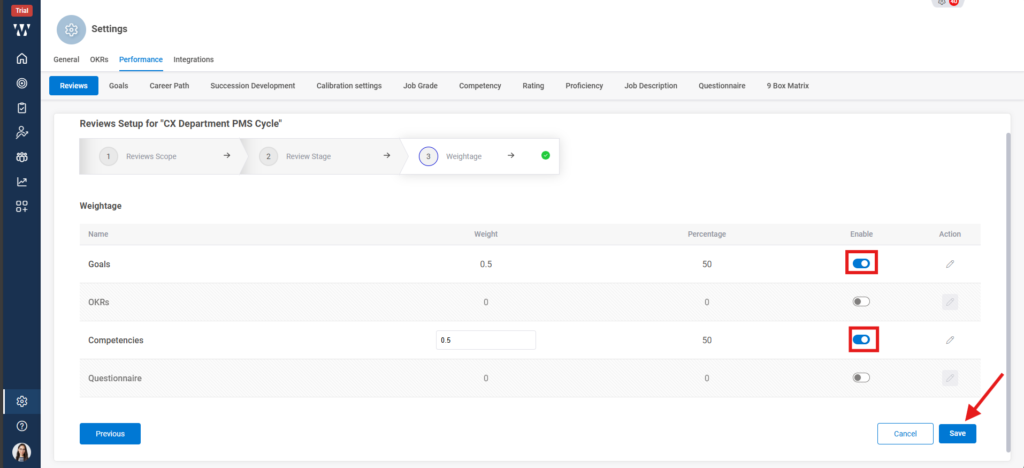Open the target OKRs icon in sidebar
Screen dimensions: 1024x468
22,84
